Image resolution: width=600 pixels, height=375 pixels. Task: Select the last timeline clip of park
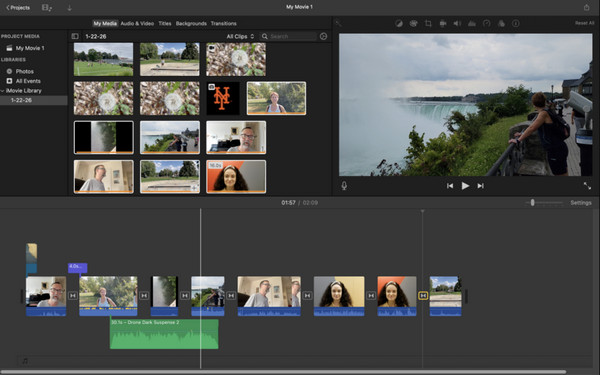[445, 296]
